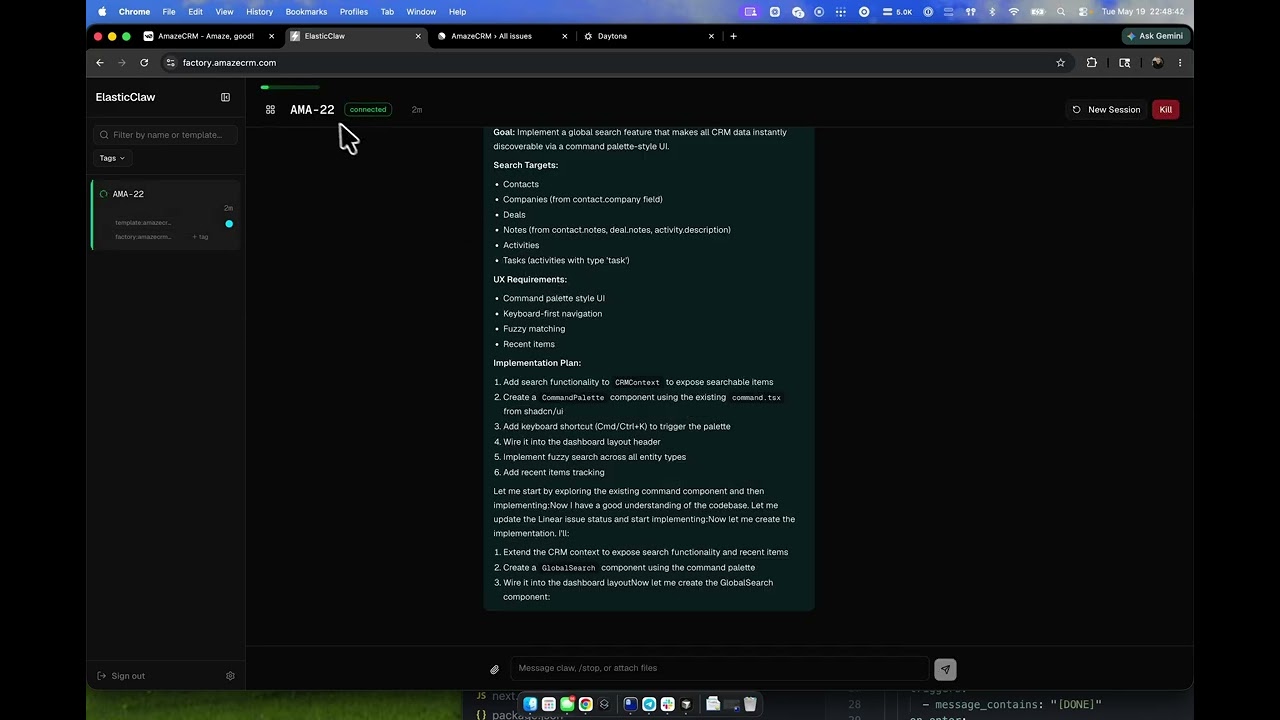
Task: Open the View menu
Action: (x=224, y=12)
